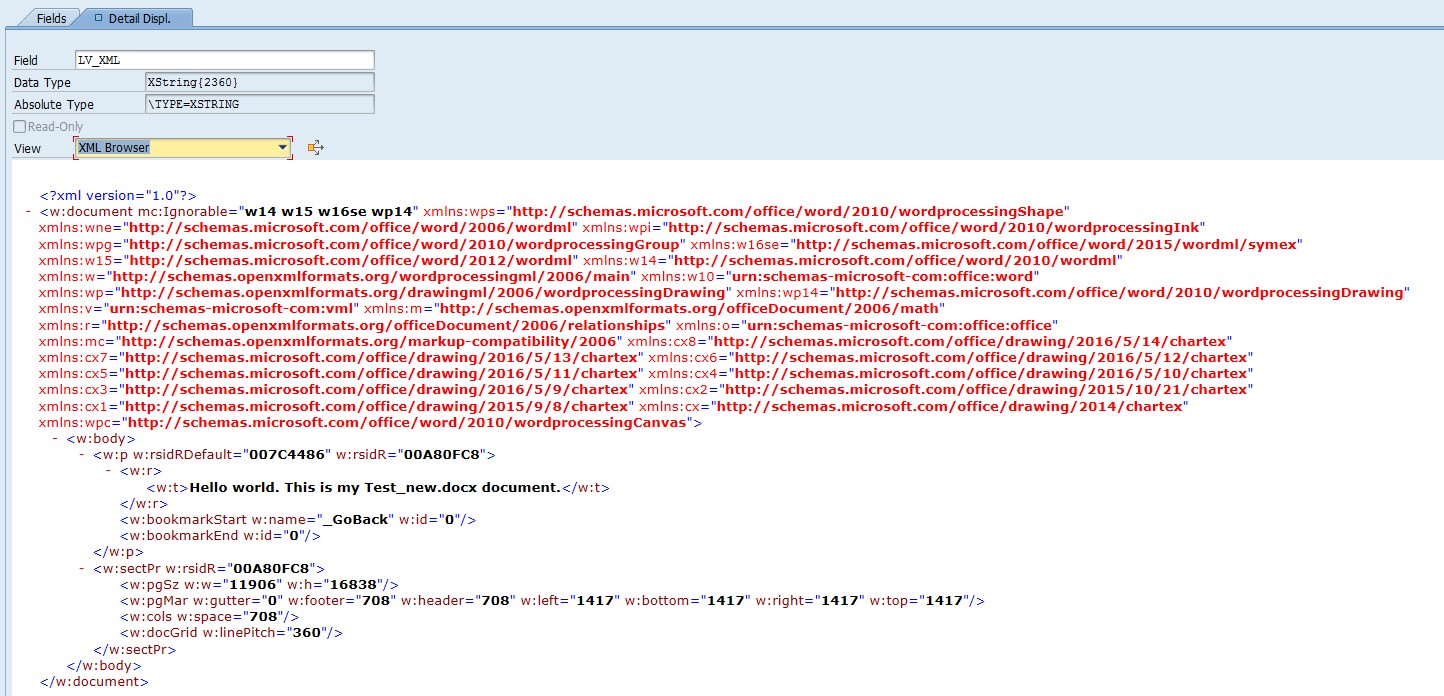Collapse the w:body node
The height and width of the screenshot is (696, 1444).
[55, 439]
